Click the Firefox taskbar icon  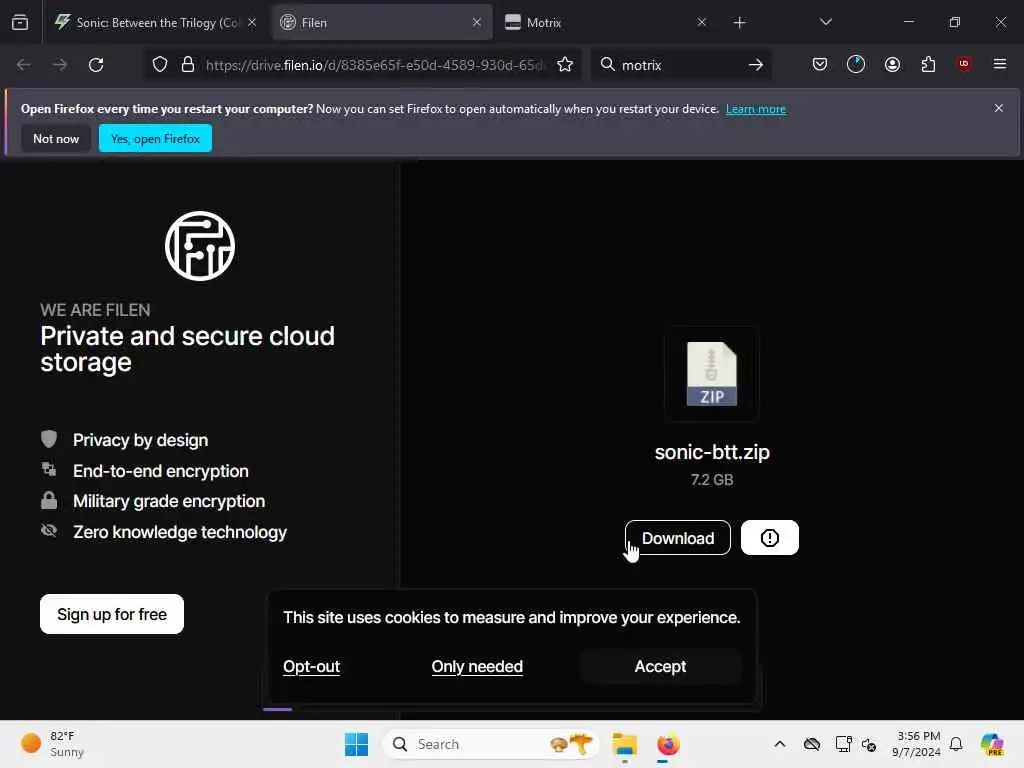point(667,744)
